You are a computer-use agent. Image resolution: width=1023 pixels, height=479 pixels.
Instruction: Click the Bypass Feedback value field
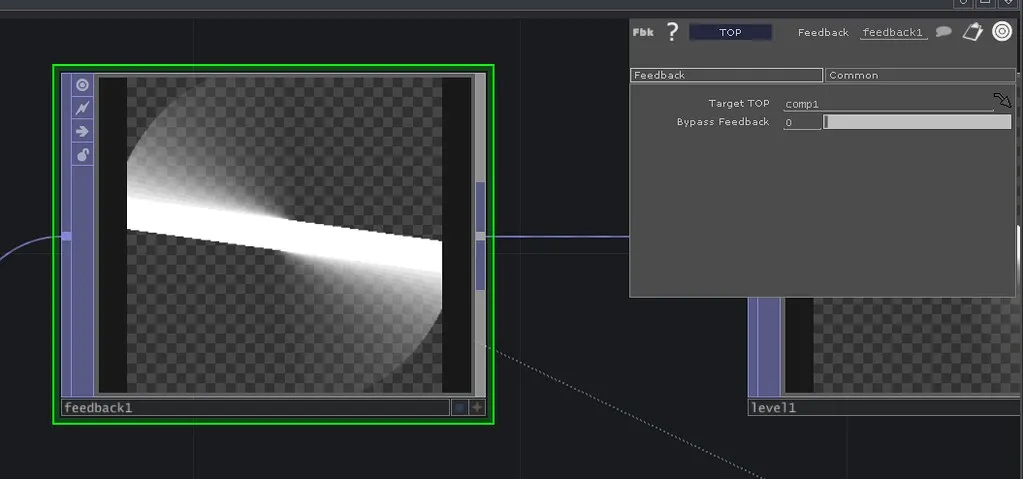(801, 122)
